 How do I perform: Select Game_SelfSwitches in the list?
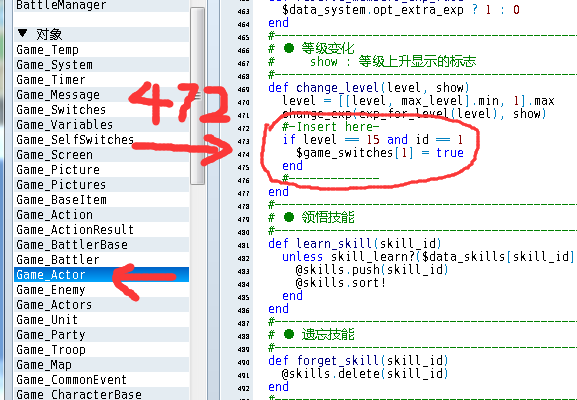[101, 140]
